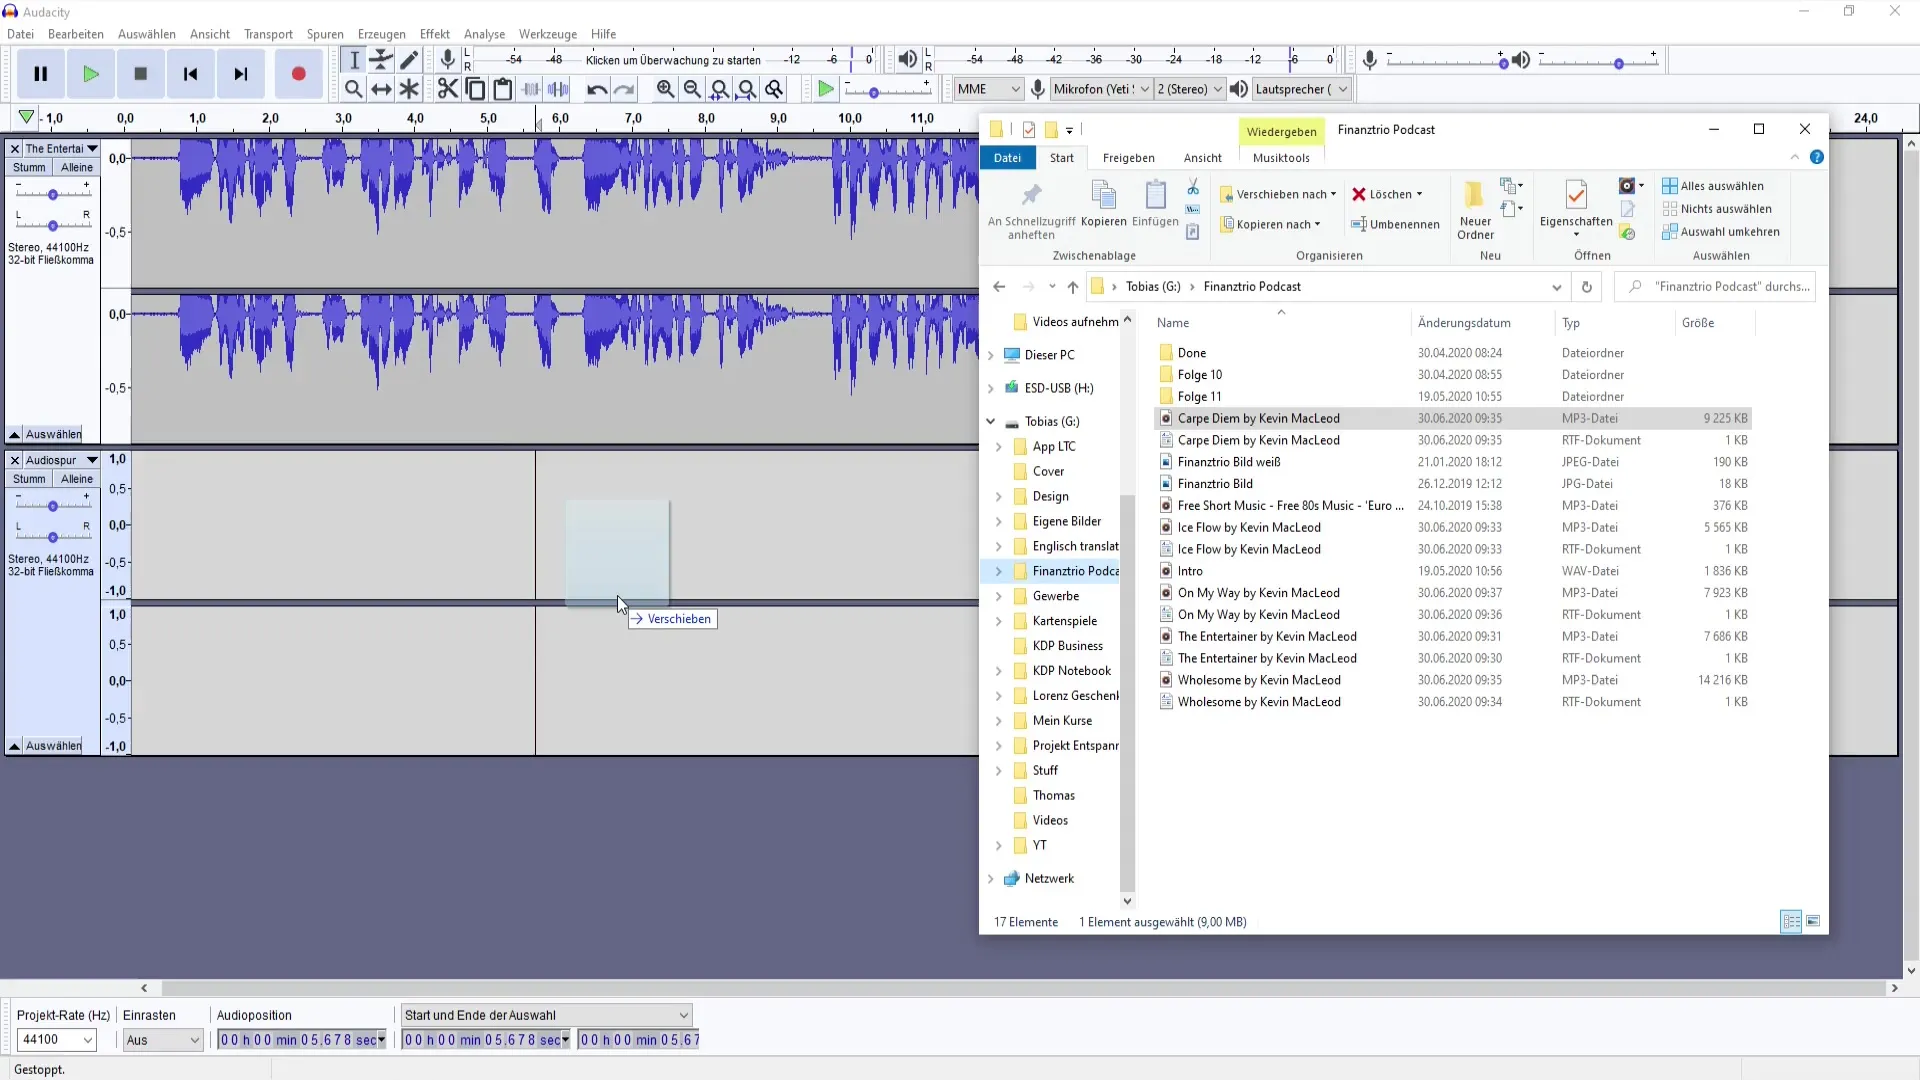Fit project to window width
This screenshot has width=1920, height=1080.
tap(747, 89)
